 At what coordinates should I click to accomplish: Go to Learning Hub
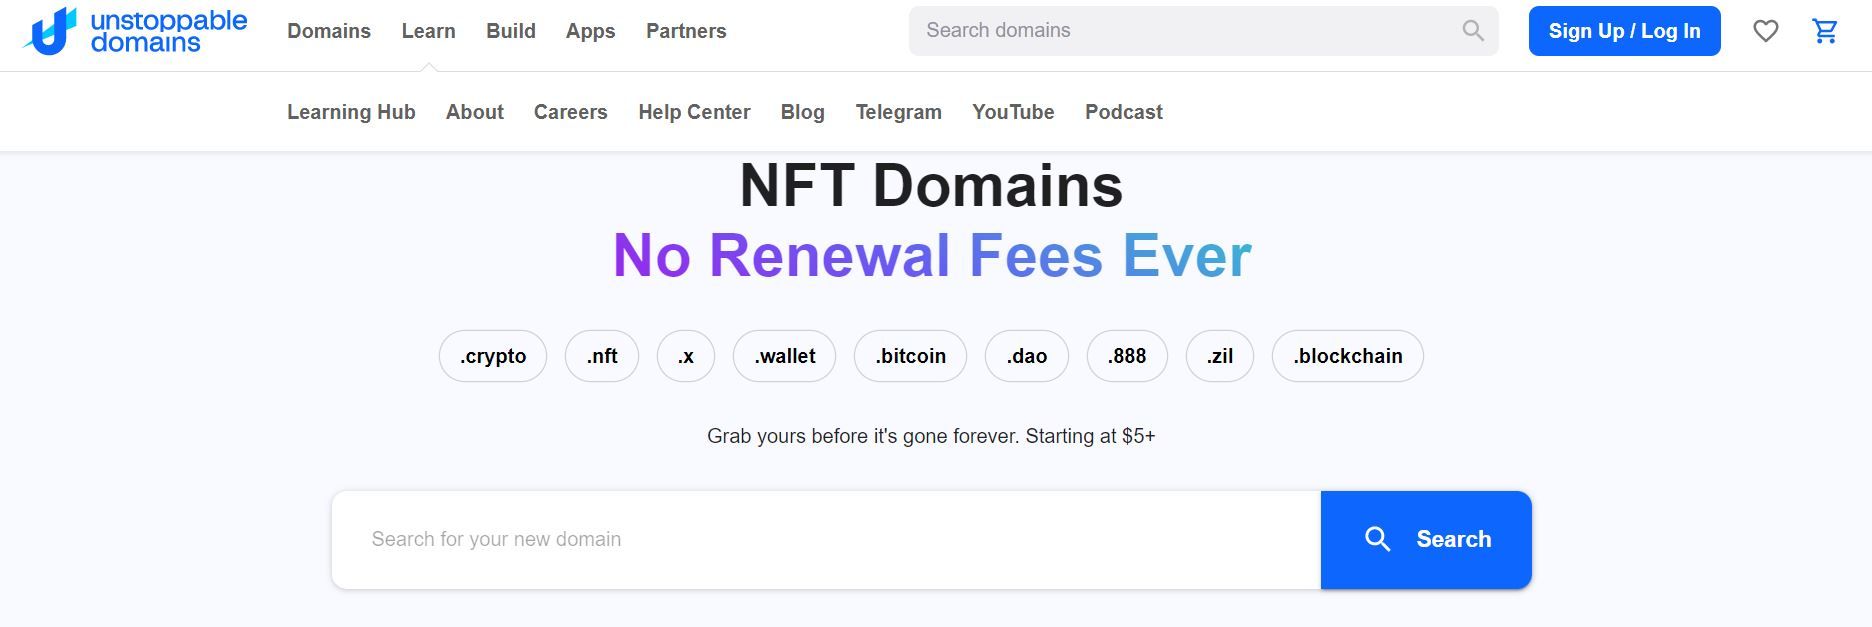351,112
